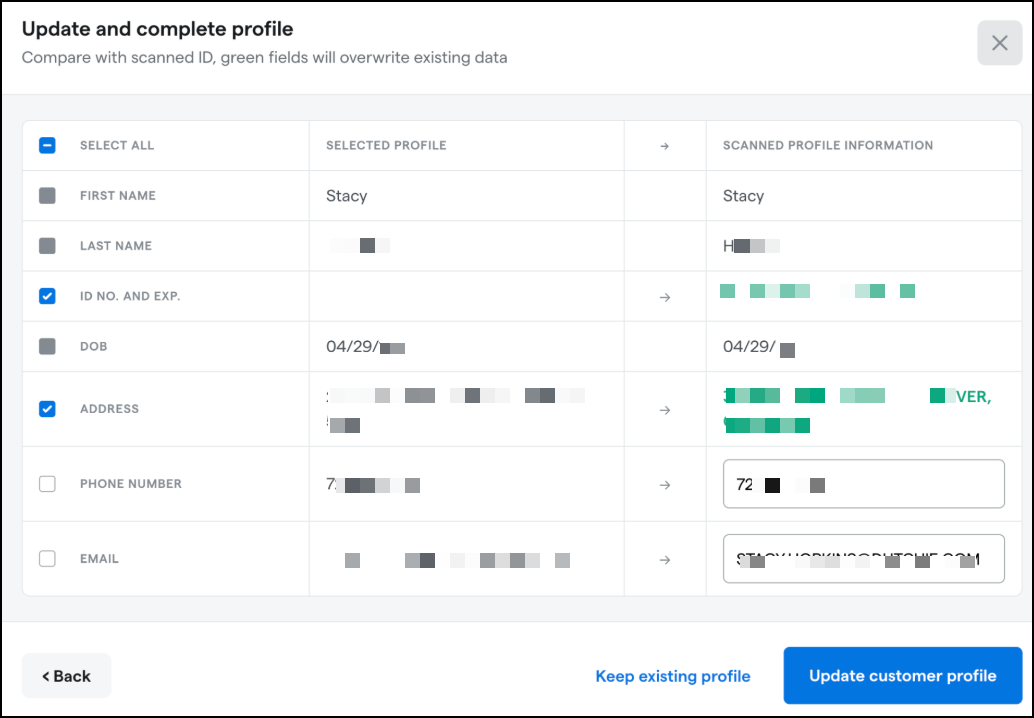
Task: Click the scanned profile DOB value
Action: pyautogui.click(x=759, y=347)
